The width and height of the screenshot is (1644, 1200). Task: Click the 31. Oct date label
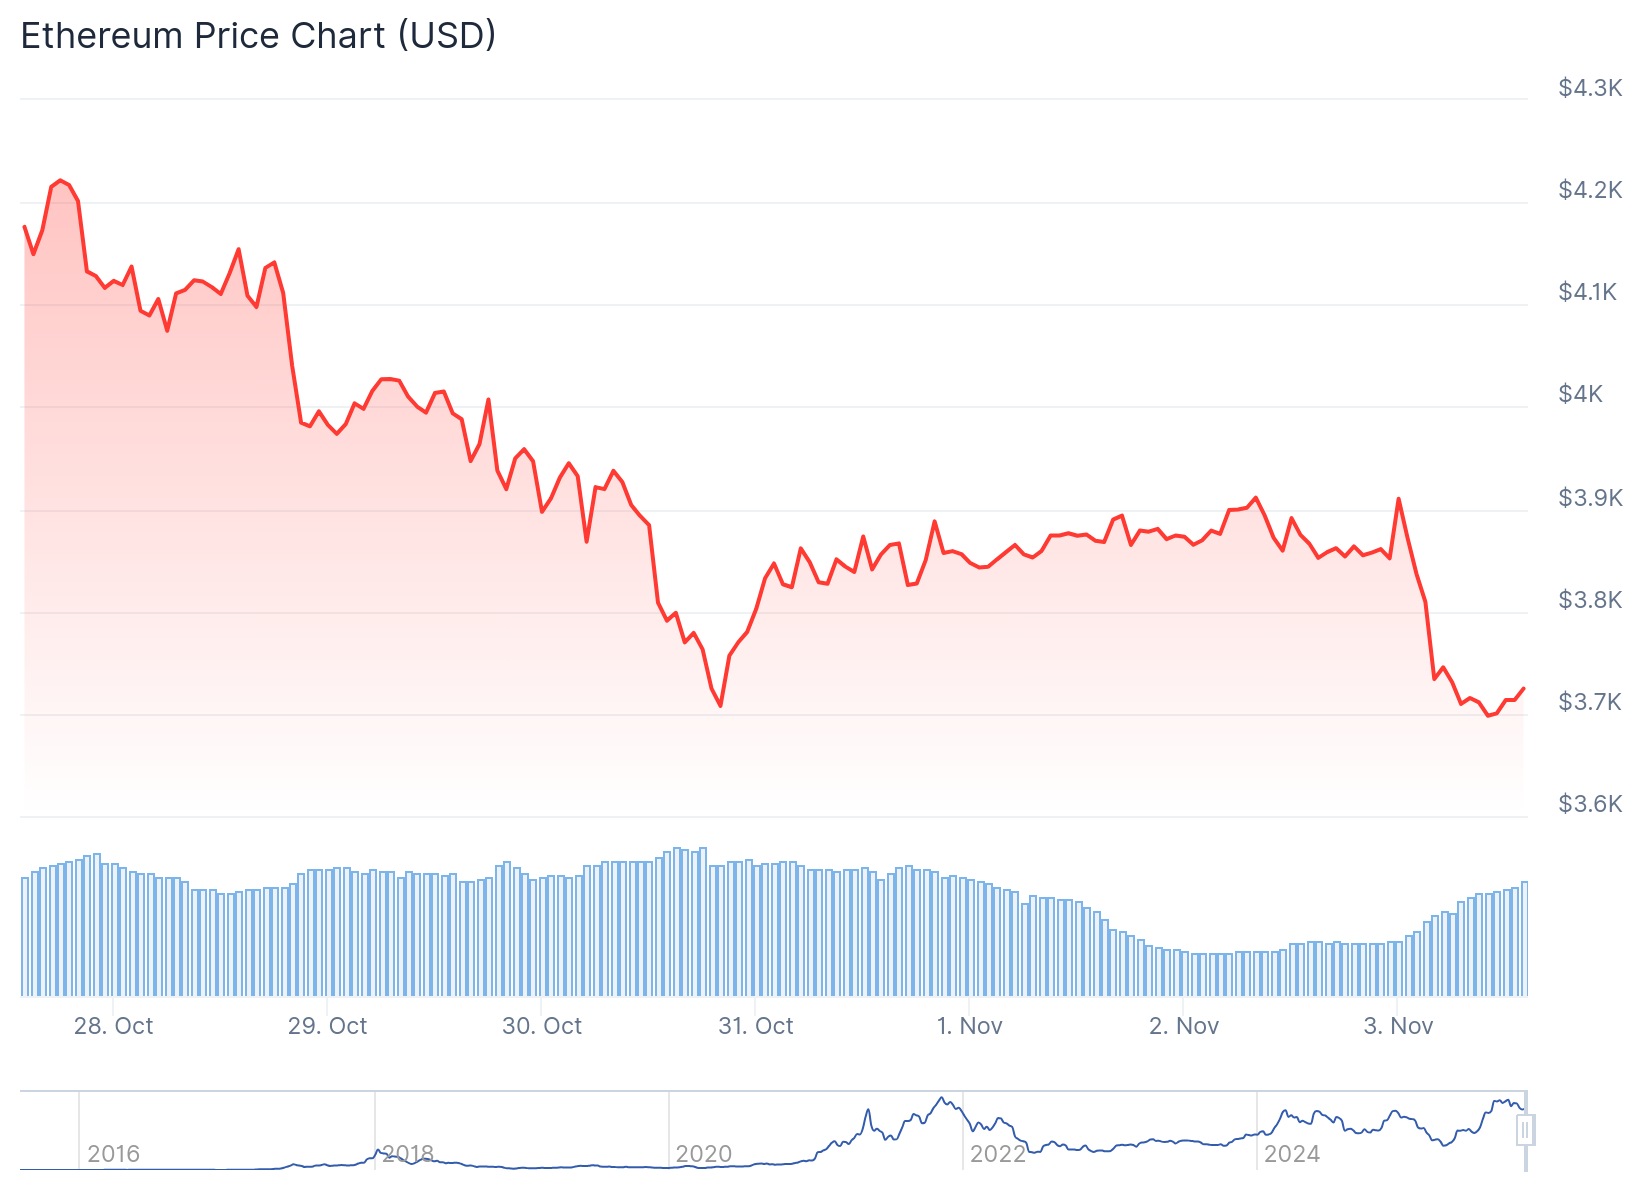click(755, 1026)
